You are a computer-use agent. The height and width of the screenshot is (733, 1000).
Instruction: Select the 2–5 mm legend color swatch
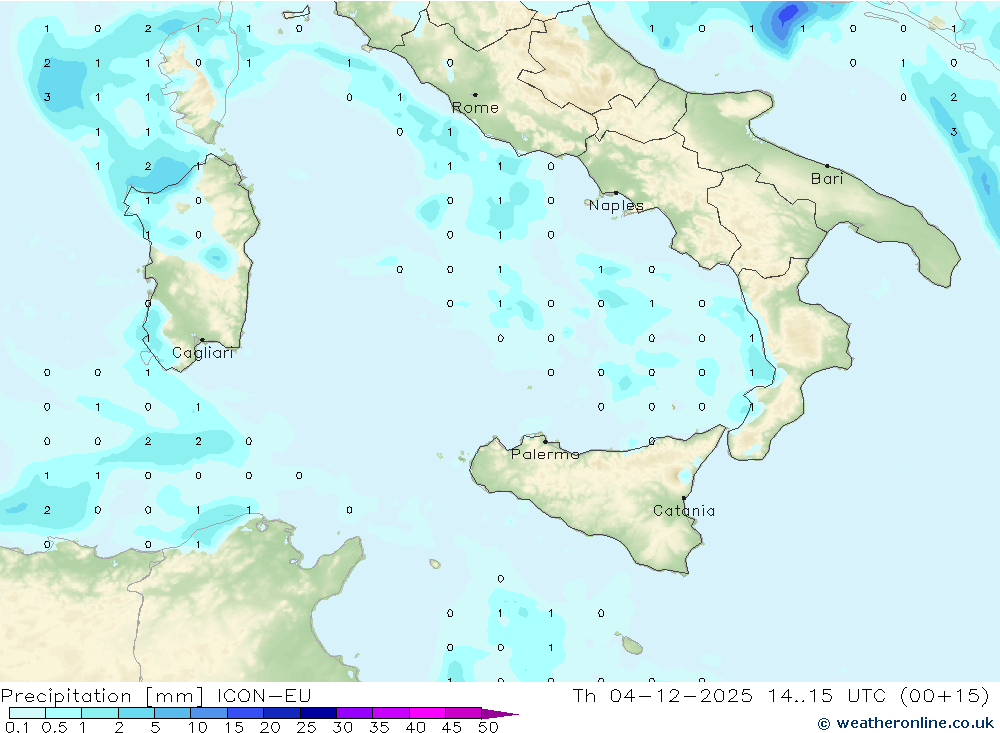136,714
